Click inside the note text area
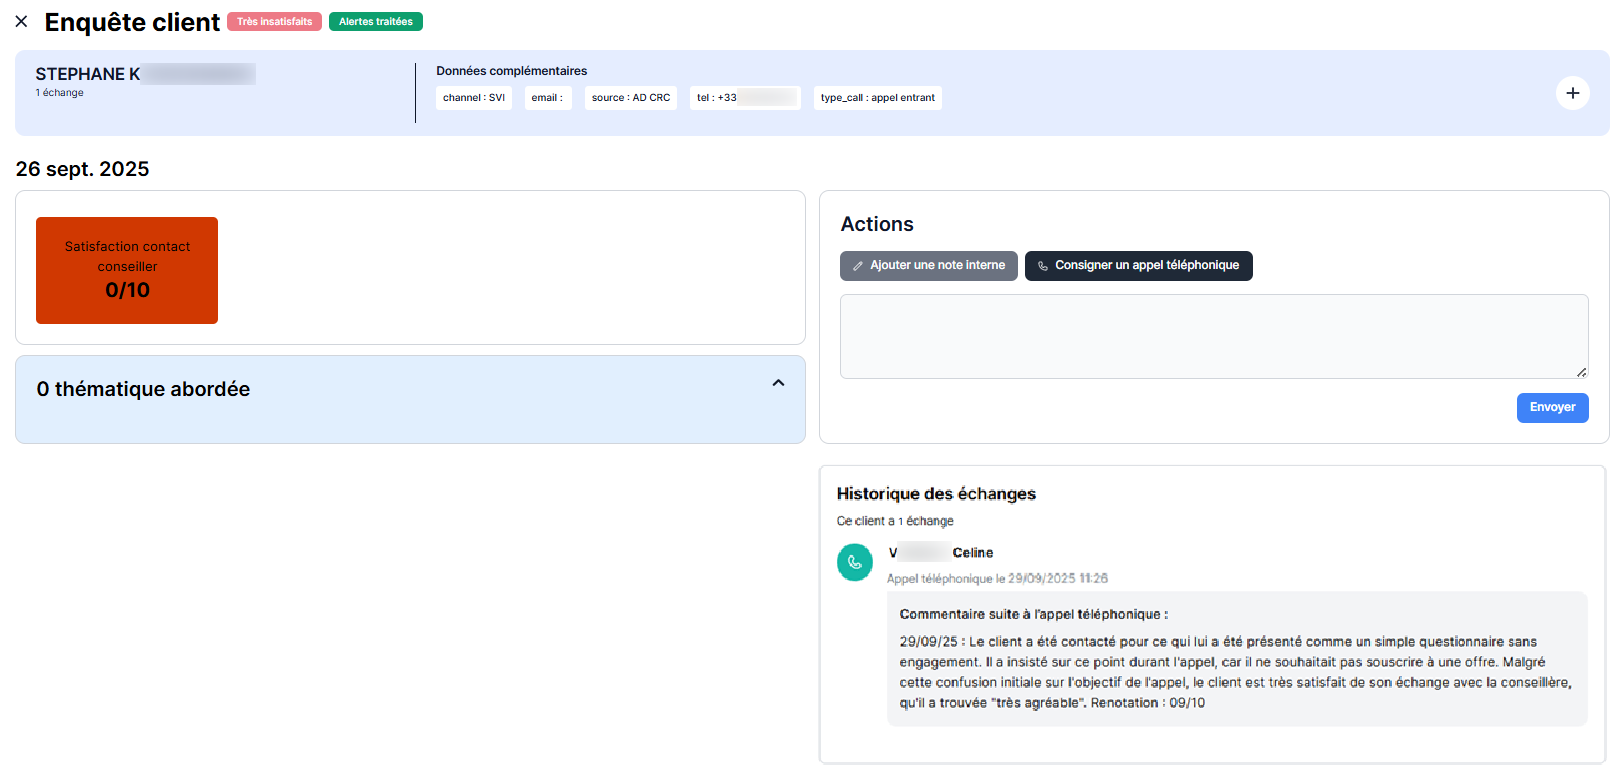This screenshot has height=766, width=1618. click(x=1213, y=336)
